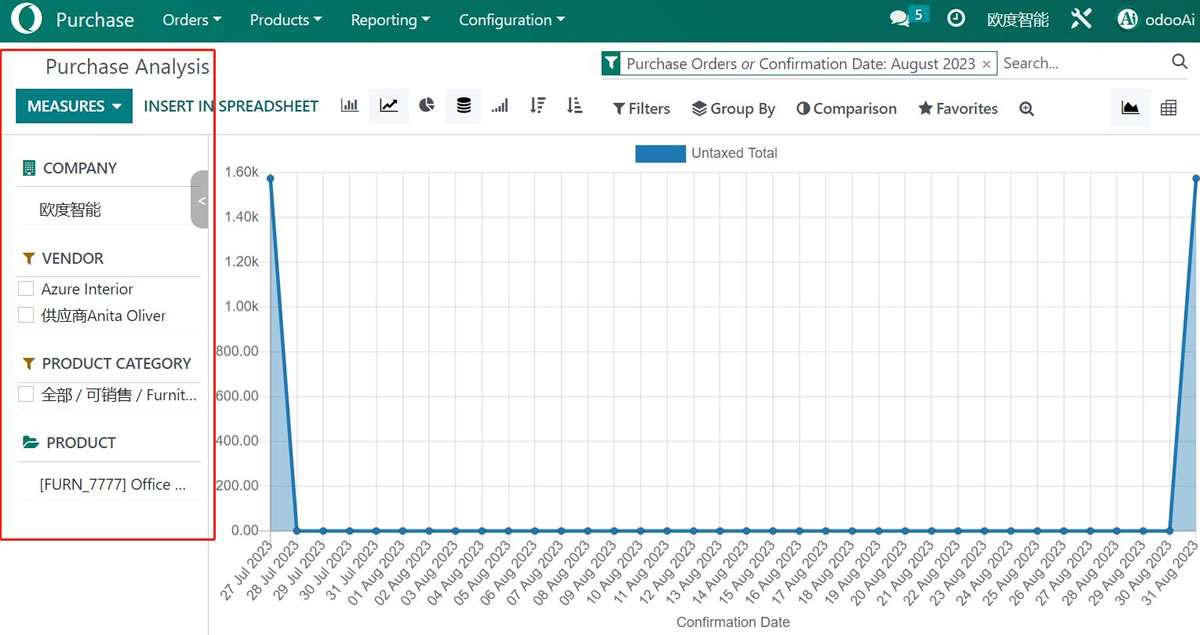
Task: Open the debug tools wrench icon
Action: [x=1081, y=19]
